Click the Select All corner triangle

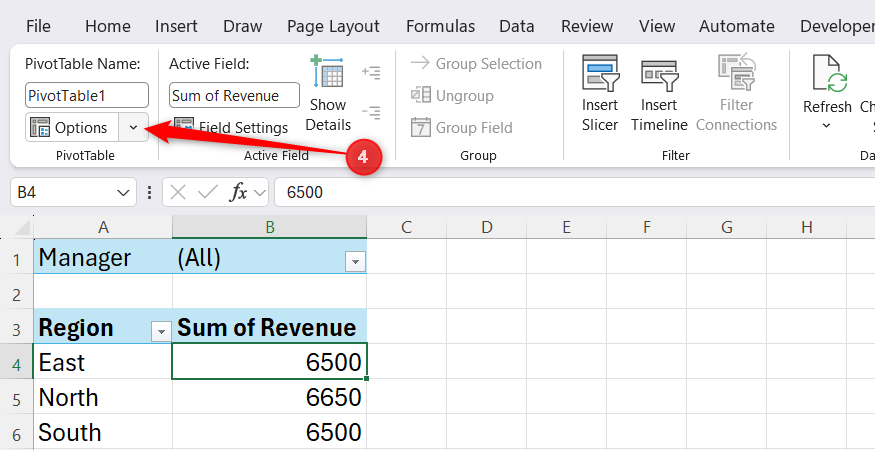(x=21, y=227)
